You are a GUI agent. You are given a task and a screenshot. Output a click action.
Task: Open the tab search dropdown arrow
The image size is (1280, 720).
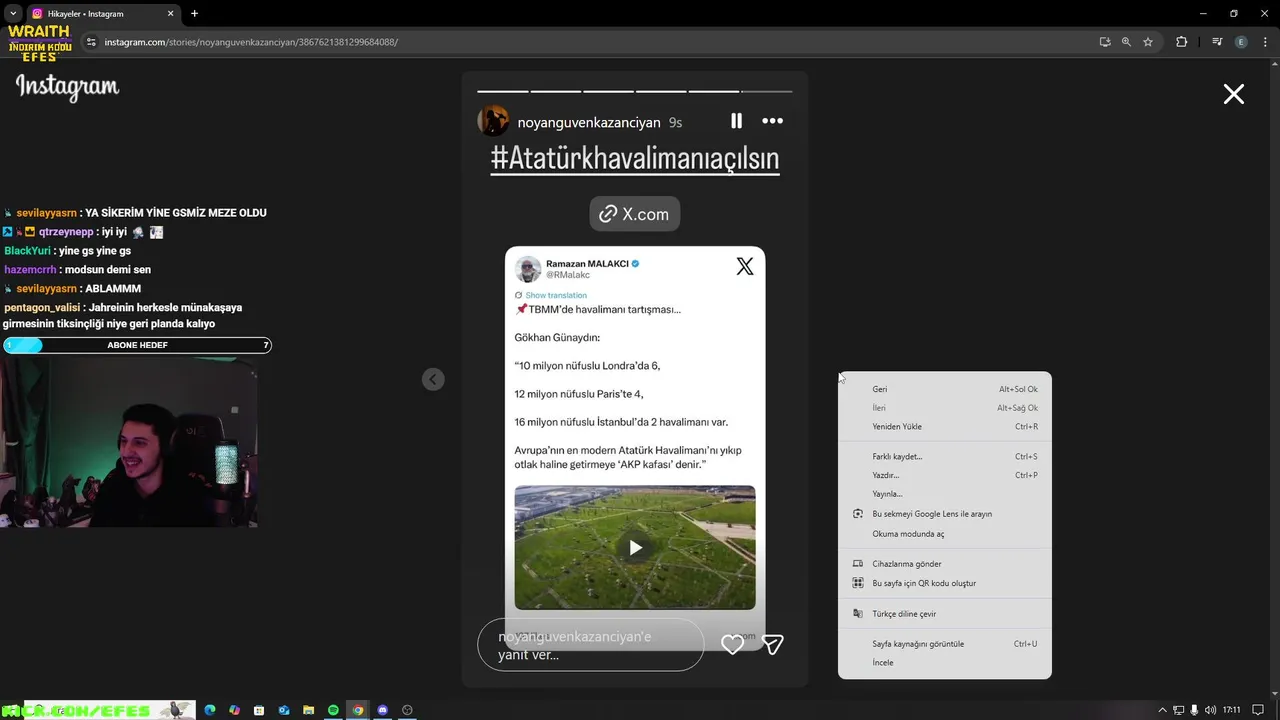point(13,14)
